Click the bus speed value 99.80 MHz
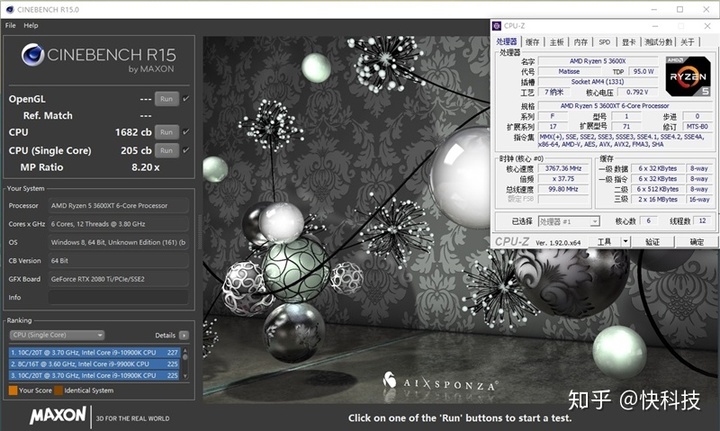720x431 pixels. pos(563,189)
